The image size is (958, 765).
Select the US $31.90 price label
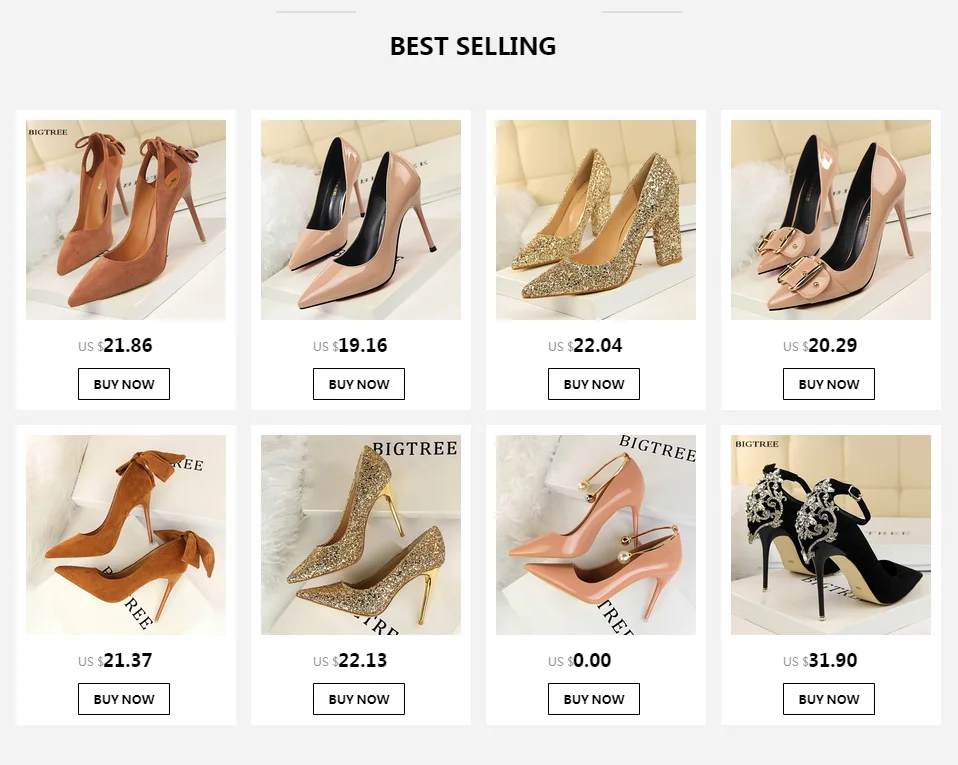pos(820,661)
